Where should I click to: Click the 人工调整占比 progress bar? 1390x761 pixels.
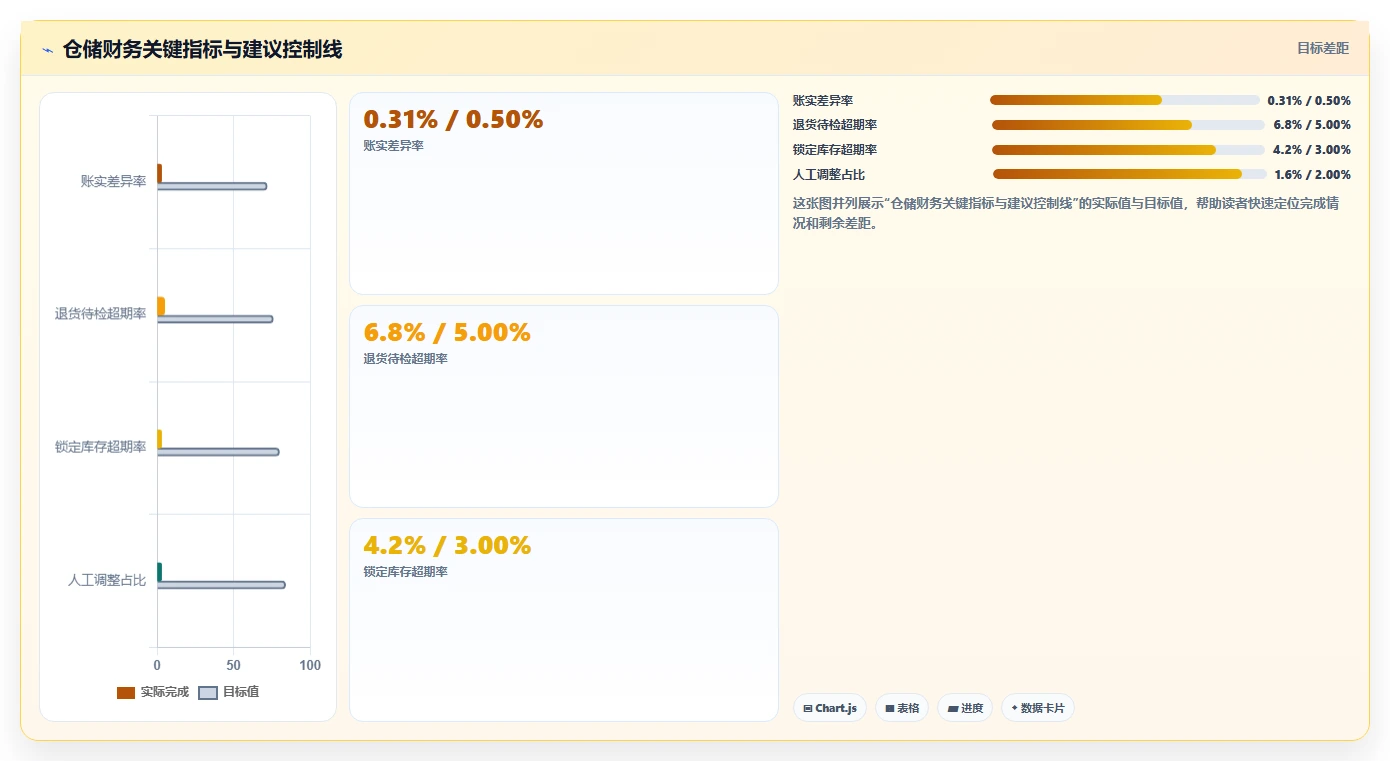click(x=1130, y=174)
